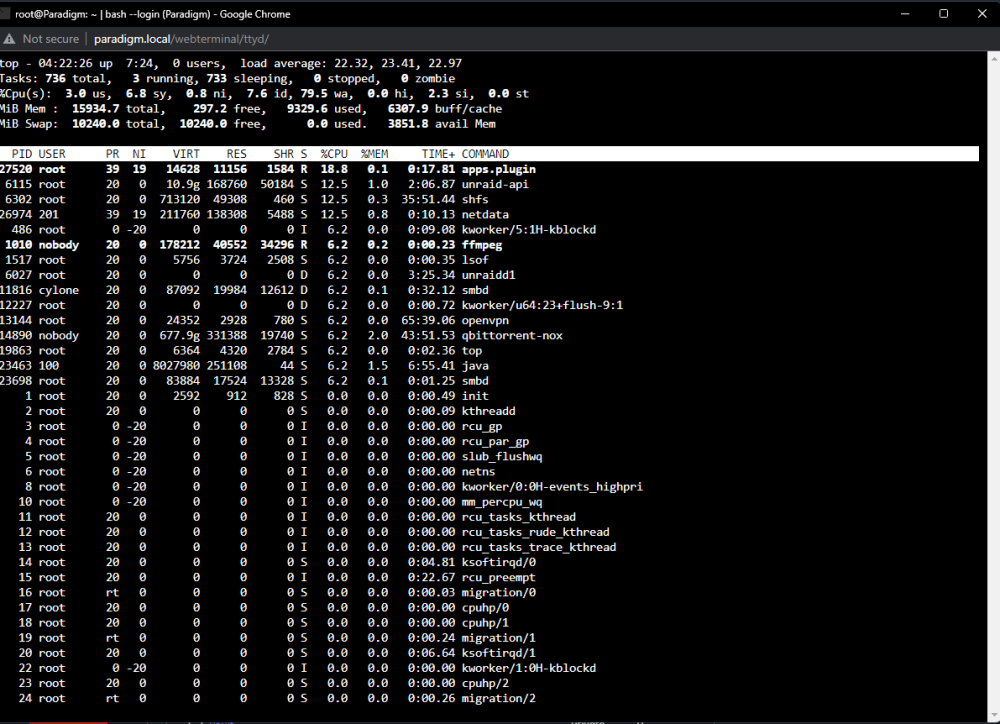The width and height of the screenshot is (1000, 724).
Task: Click the top process in command column
Action: pyautogui.click(x=472, y=351)
